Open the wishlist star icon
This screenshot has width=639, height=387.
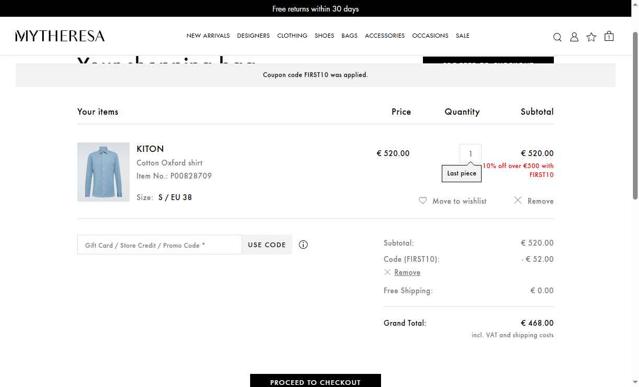pos(591,37)
